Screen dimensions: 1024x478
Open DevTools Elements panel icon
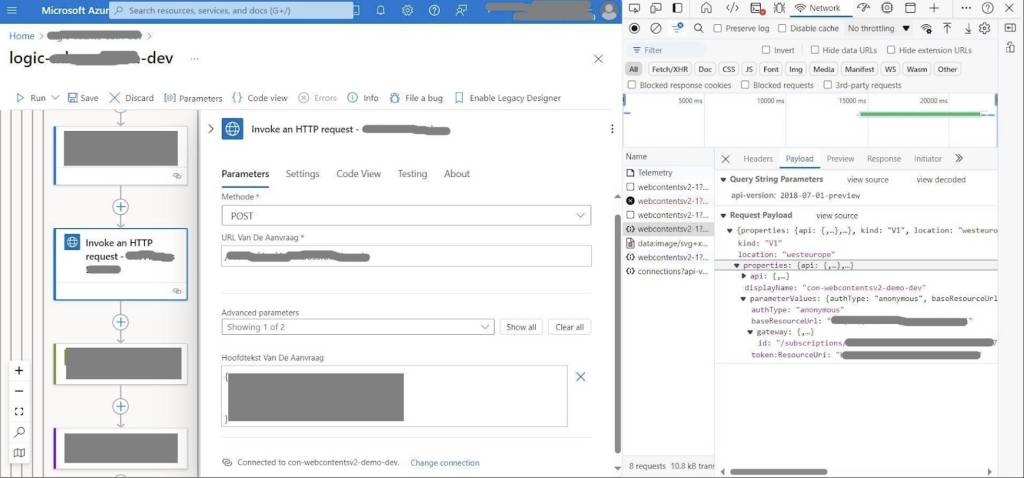pyautogui.click(x=733, y=8)
